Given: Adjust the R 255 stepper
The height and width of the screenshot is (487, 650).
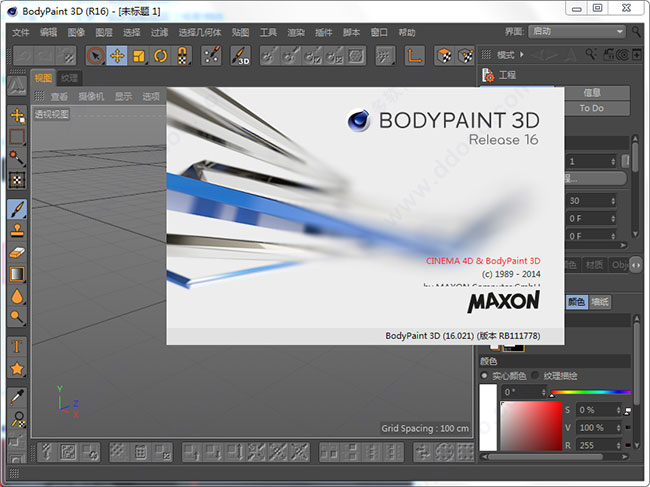Looking at the screenshot, I should (x=618, y=445).
